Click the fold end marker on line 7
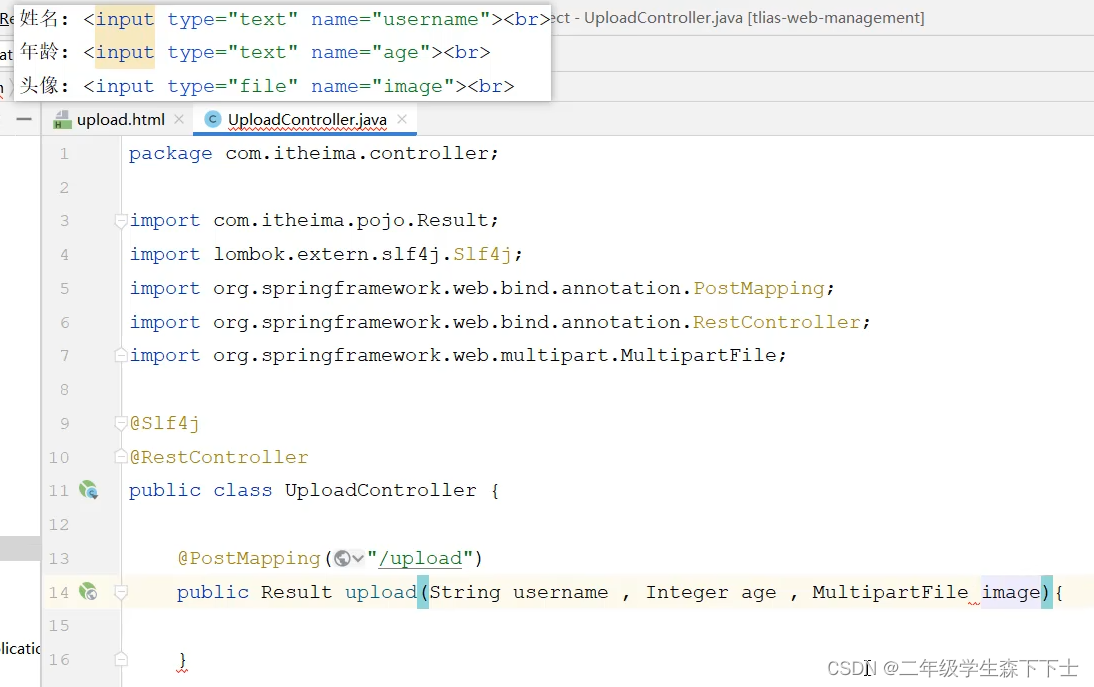 pyautogui.click(x=120, y=355)
